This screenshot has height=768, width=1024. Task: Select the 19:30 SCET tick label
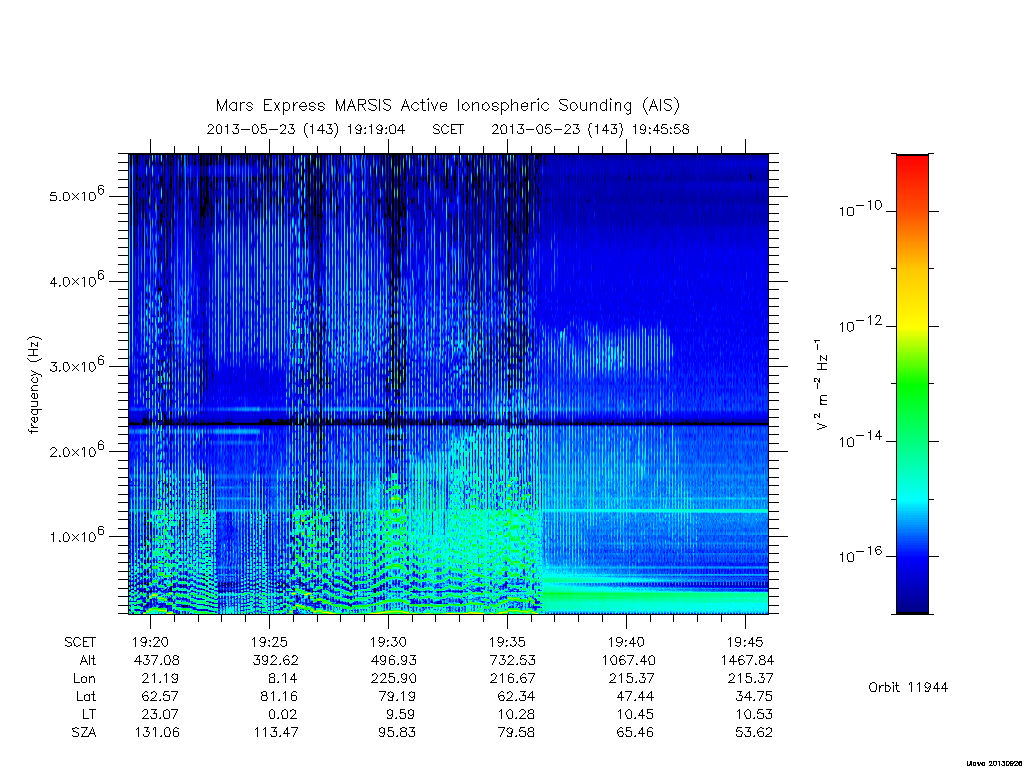(389, 642)
